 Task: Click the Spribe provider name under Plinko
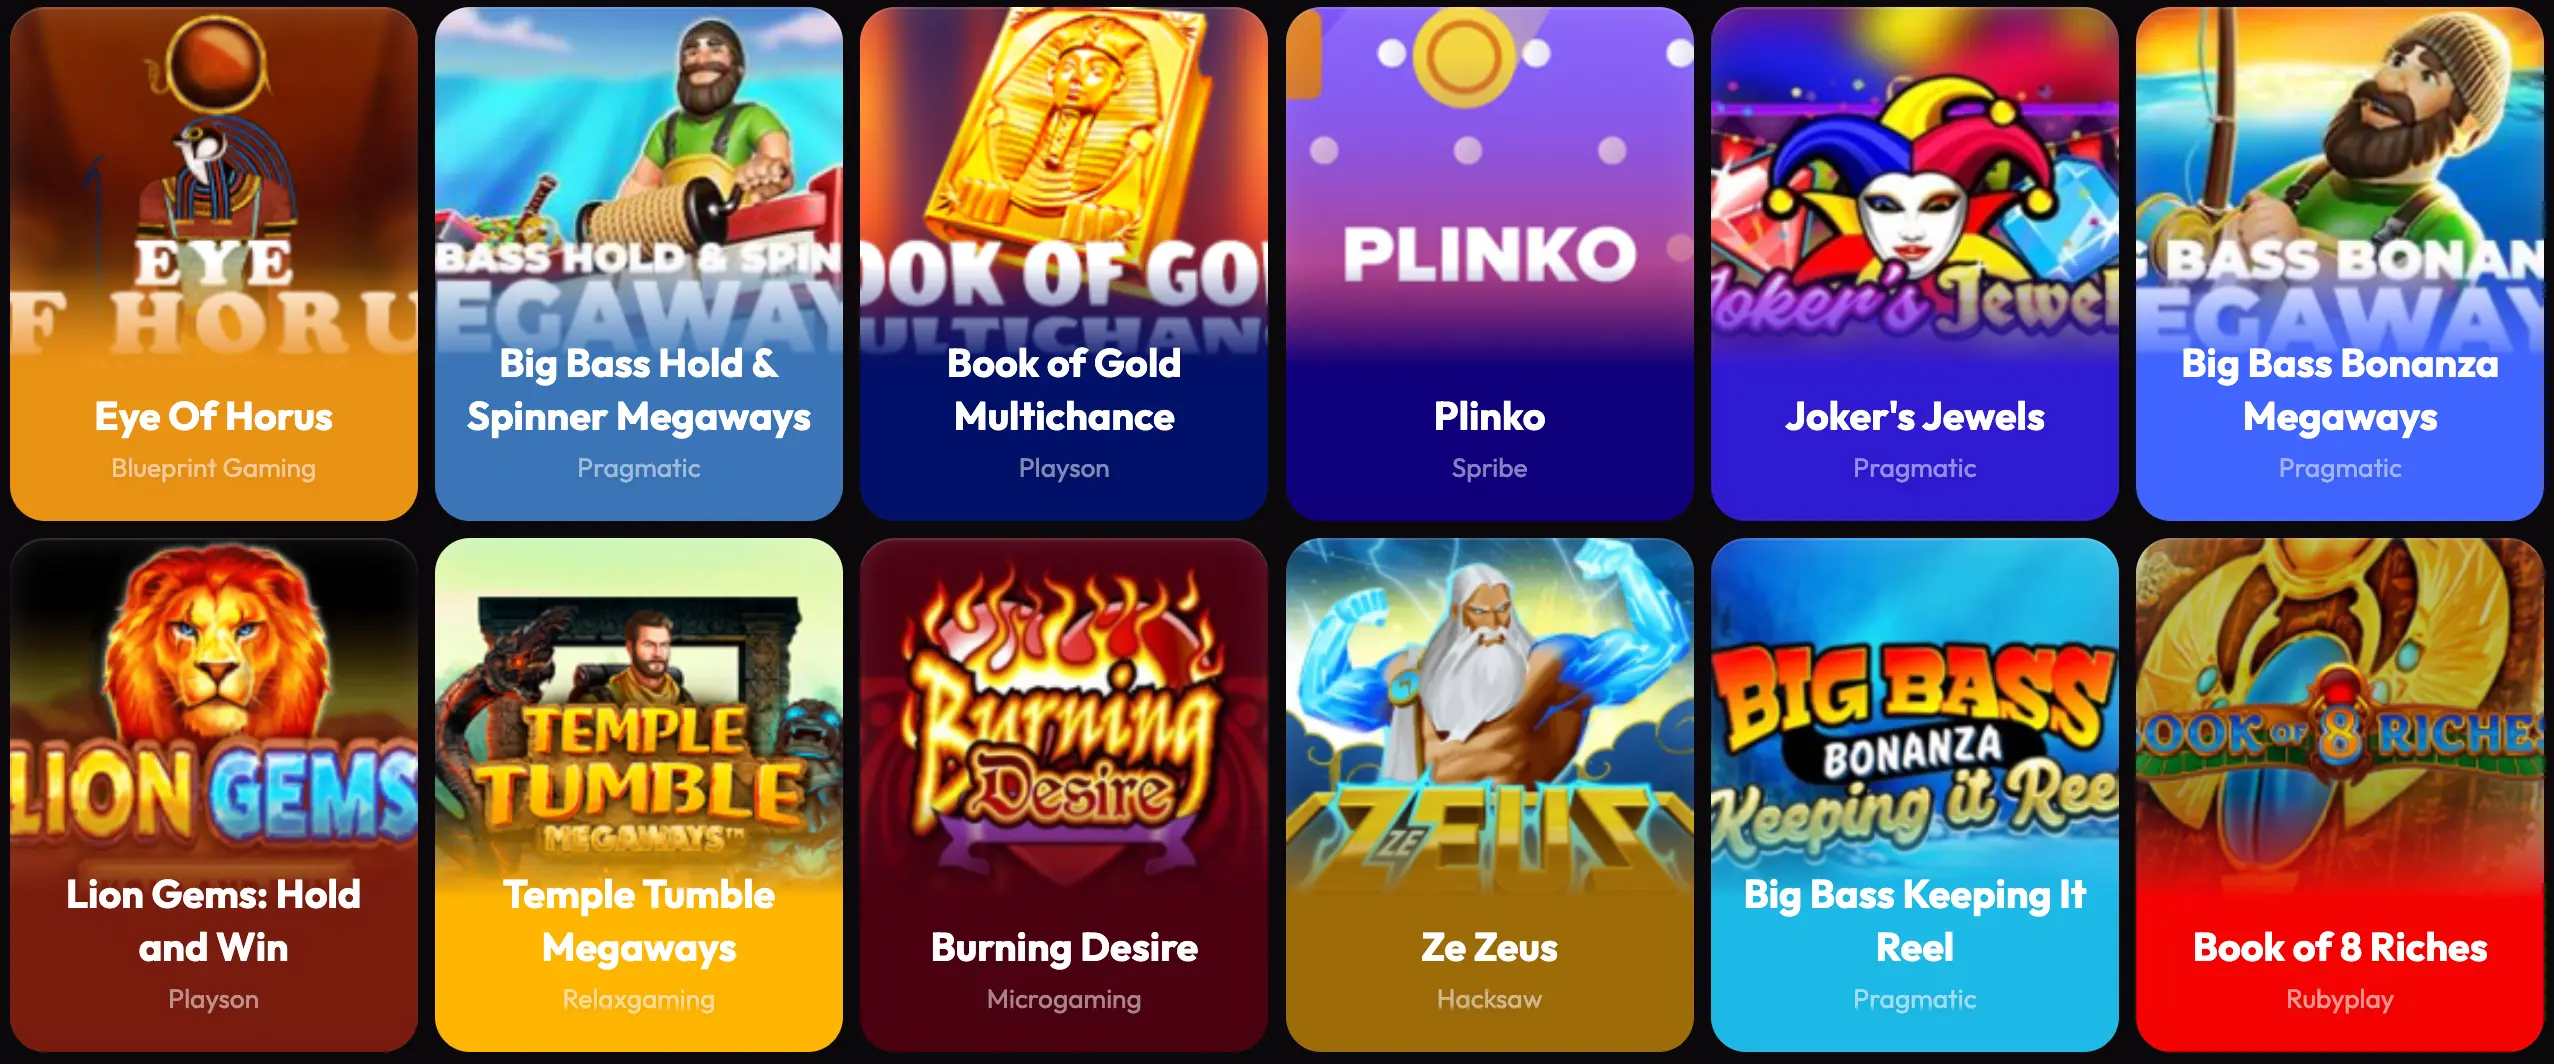tap(1489, 468)
